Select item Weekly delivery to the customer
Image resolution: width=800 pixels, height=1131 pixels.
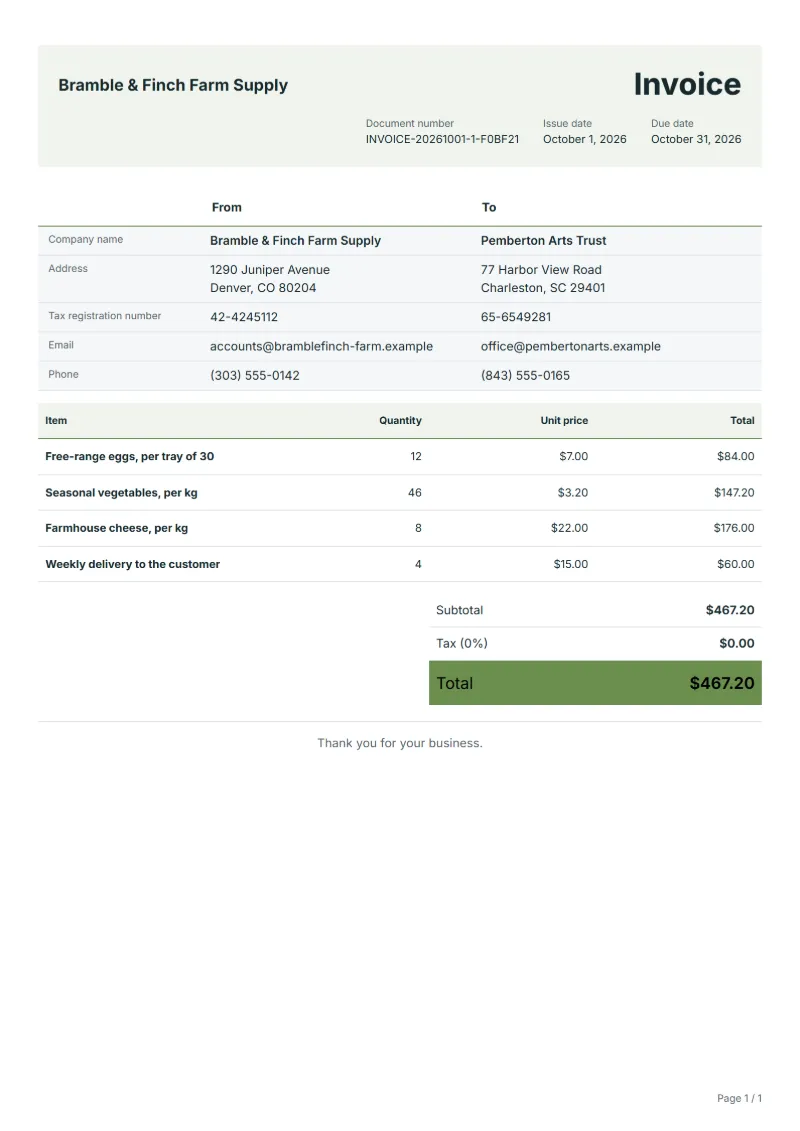point(133,564)
